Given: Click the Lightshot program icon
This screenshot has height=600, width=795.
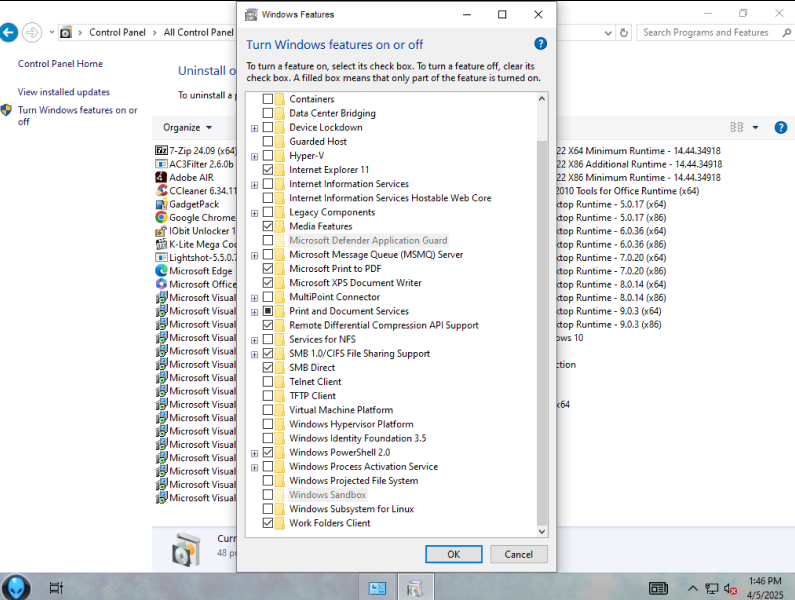Looking at the screenshot, I should [161, 257].
